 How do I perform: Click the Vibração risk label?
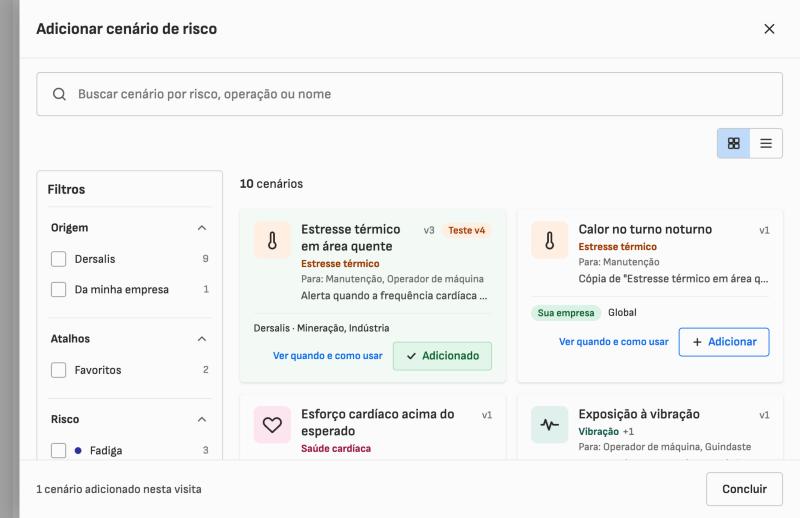(x=598, y=431)
